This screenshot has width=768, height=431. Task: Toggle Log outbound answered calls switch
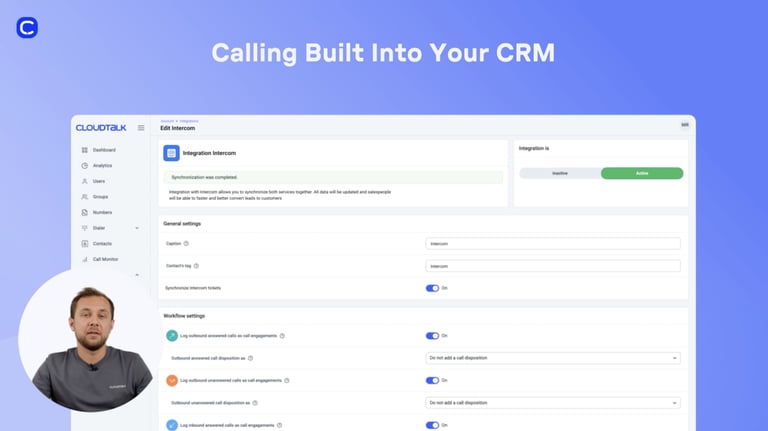(432, 336)
